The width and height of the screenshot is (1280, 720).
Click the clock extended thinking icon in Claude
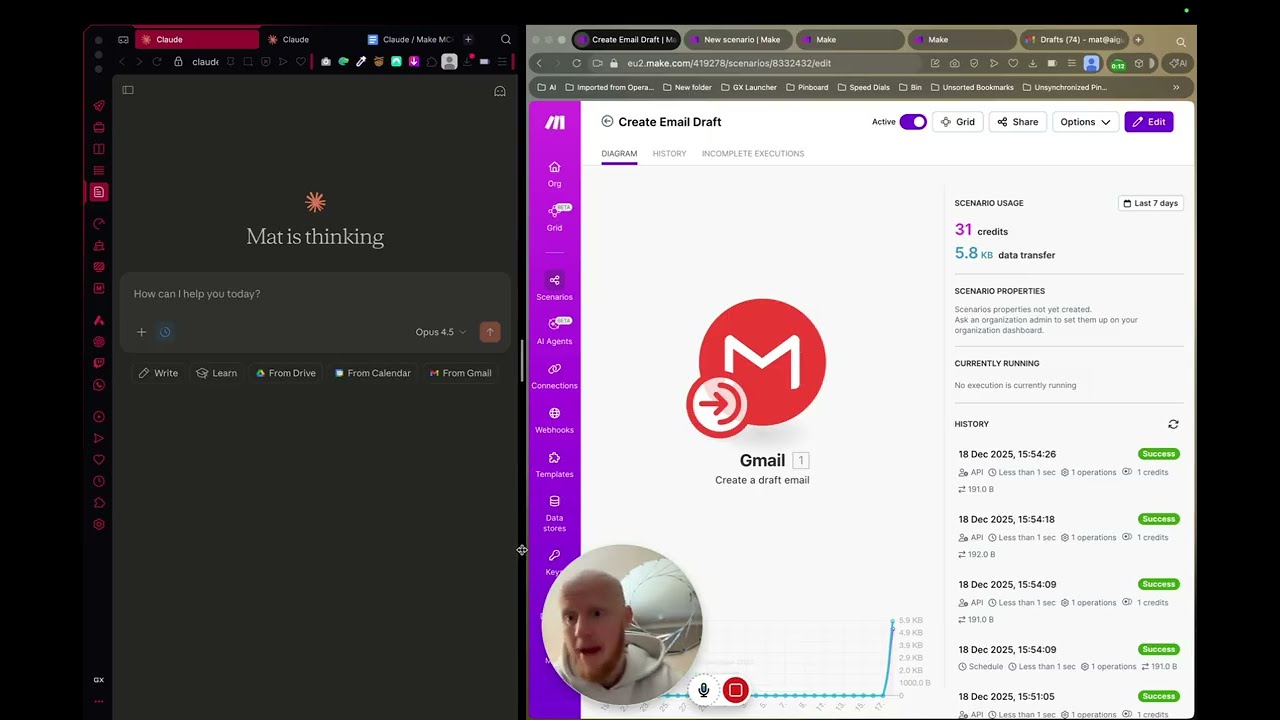point(165,332)
